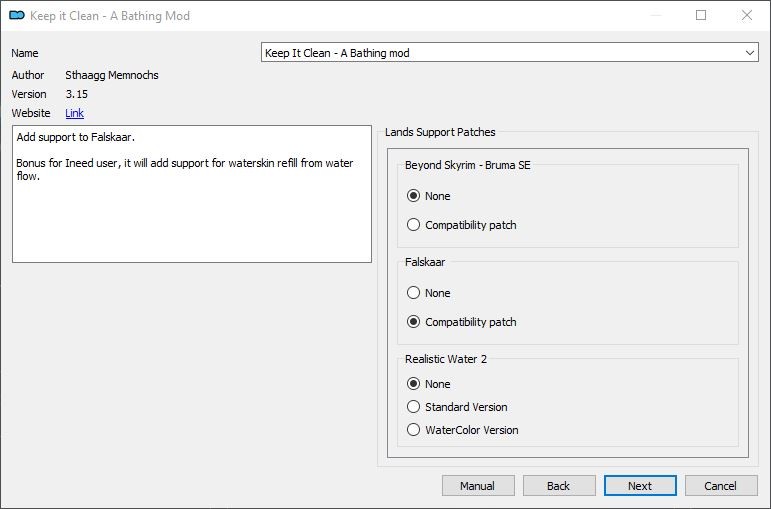Open the Website Link
This screenshot has height=509, width=771.
(74, 113)
